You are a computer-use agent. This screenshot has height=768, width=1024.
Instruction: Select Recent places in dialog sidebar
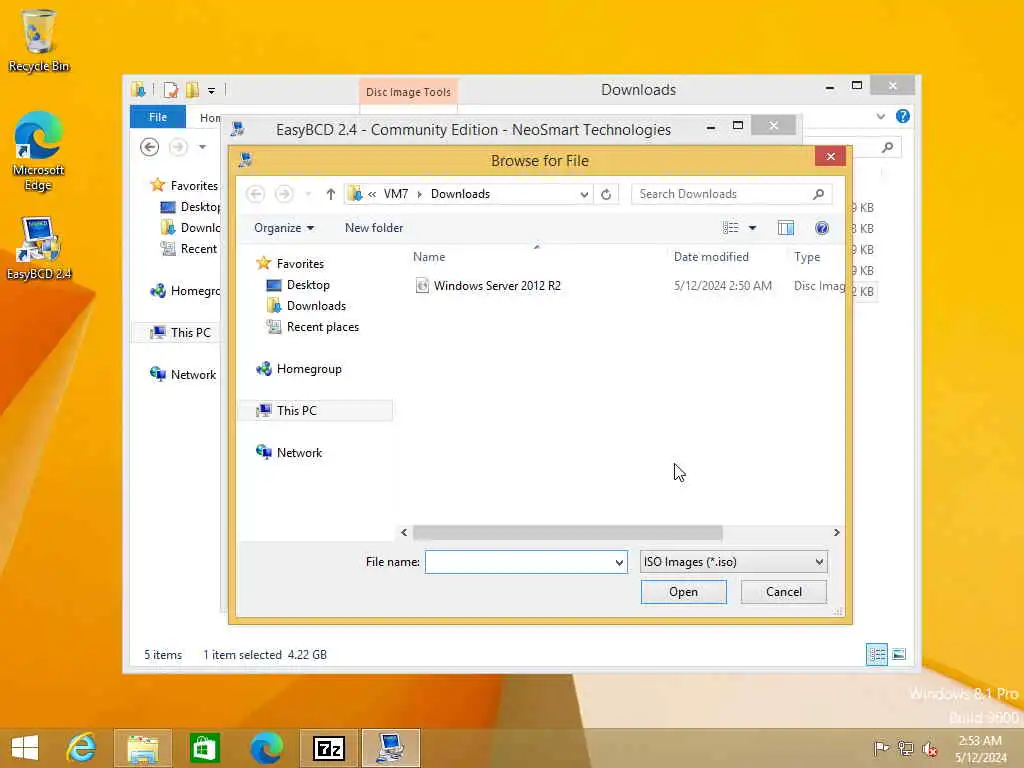tap(323, 327)
